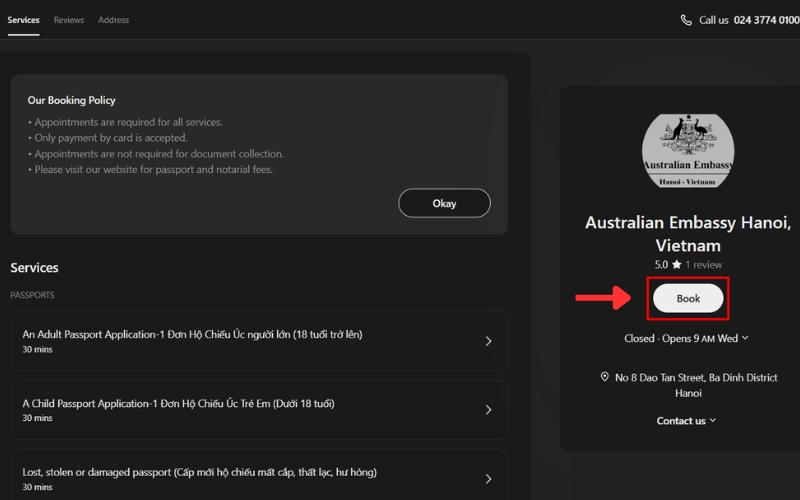Click the phone icon beside Call us

pyautogui.click(x=686, y=20)
